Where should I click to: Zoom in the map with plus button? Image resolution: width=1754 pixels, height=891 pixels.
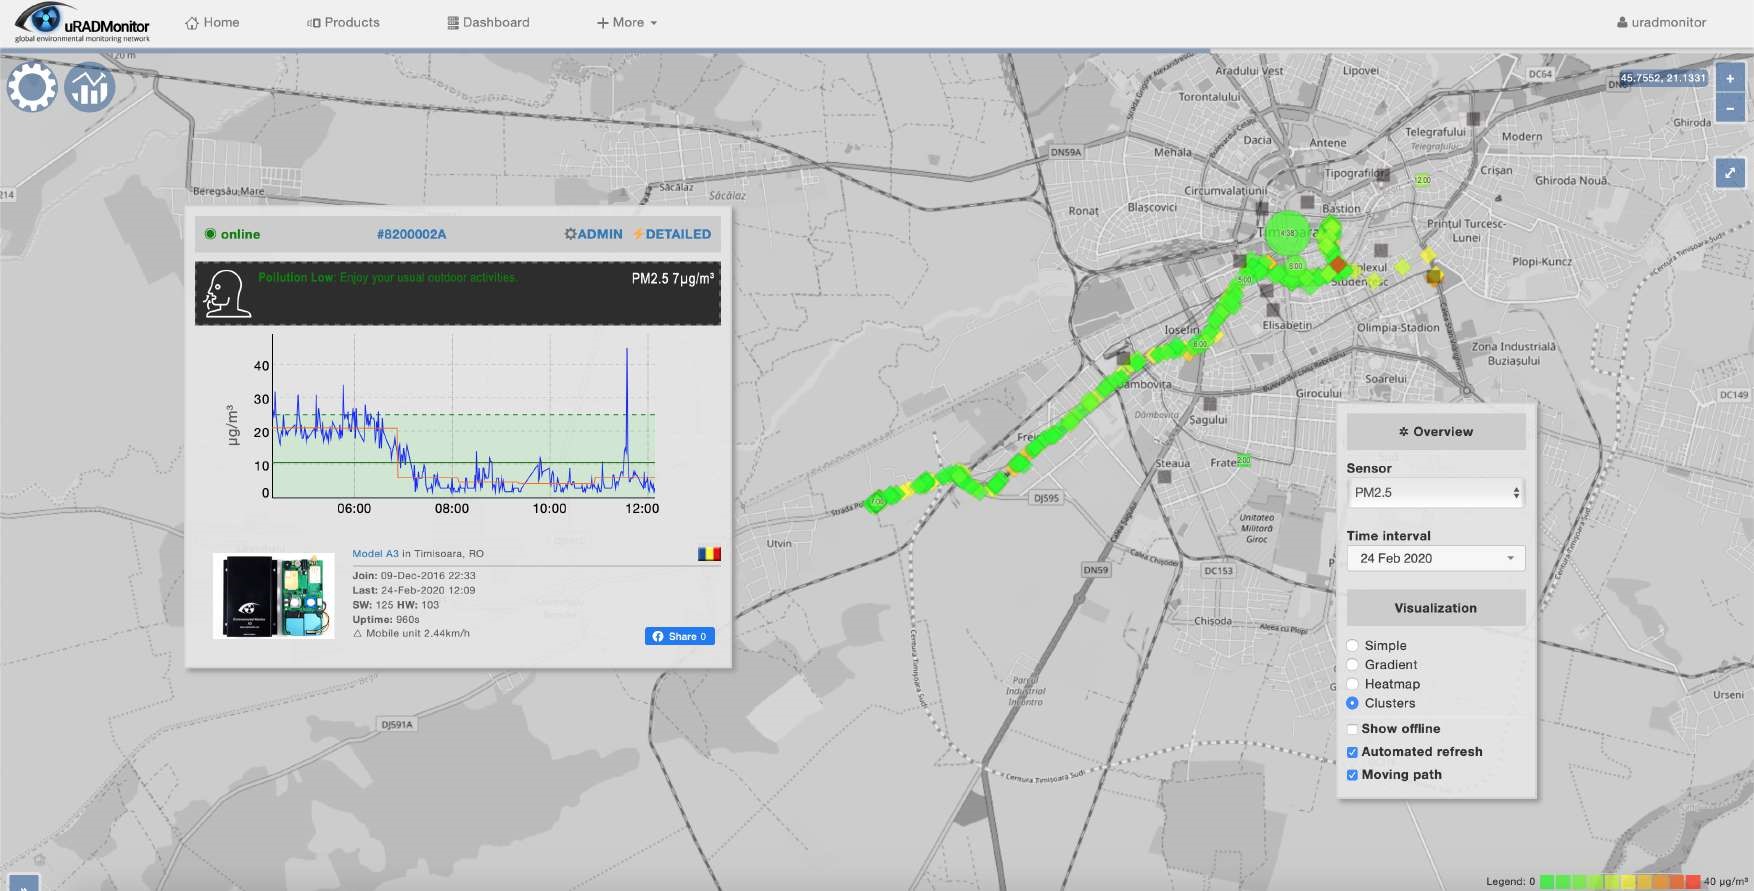point(1730,79)
